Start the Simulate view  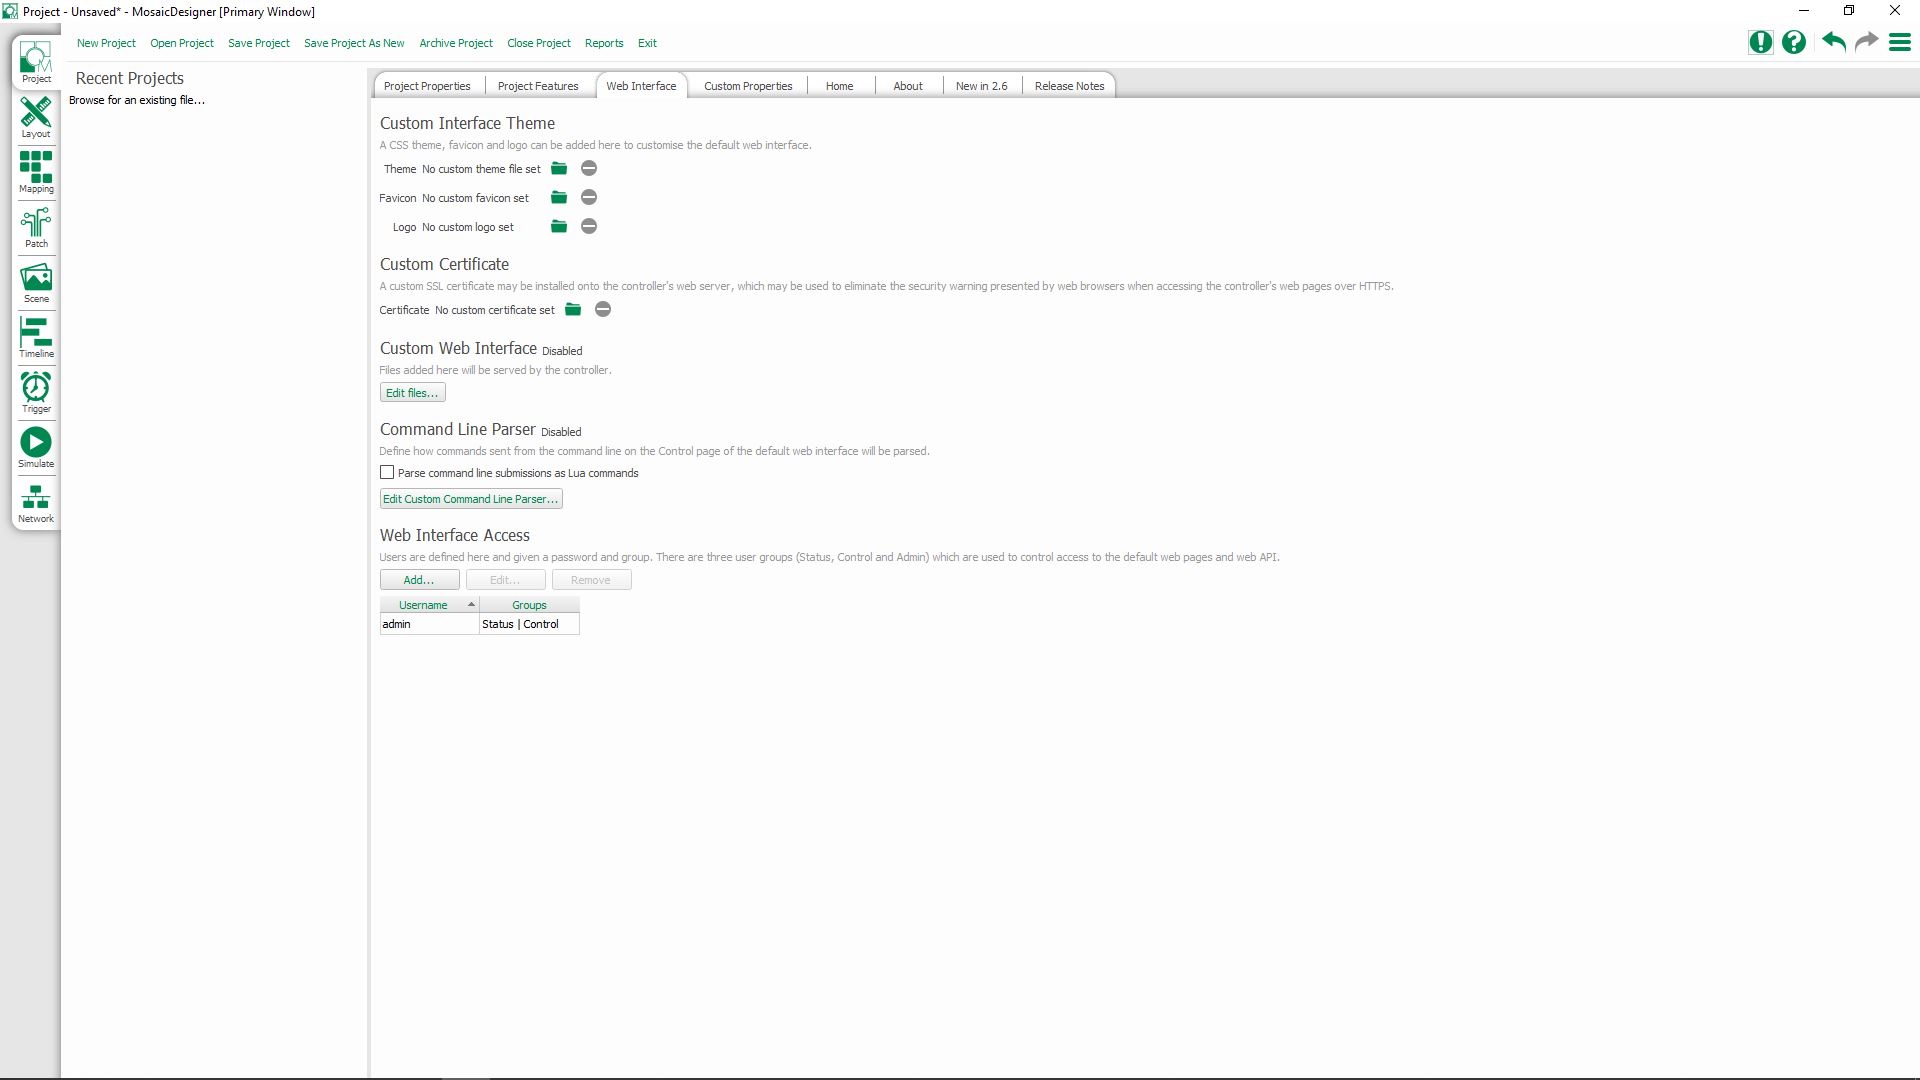pyautogui.click(x=35, y=445)
